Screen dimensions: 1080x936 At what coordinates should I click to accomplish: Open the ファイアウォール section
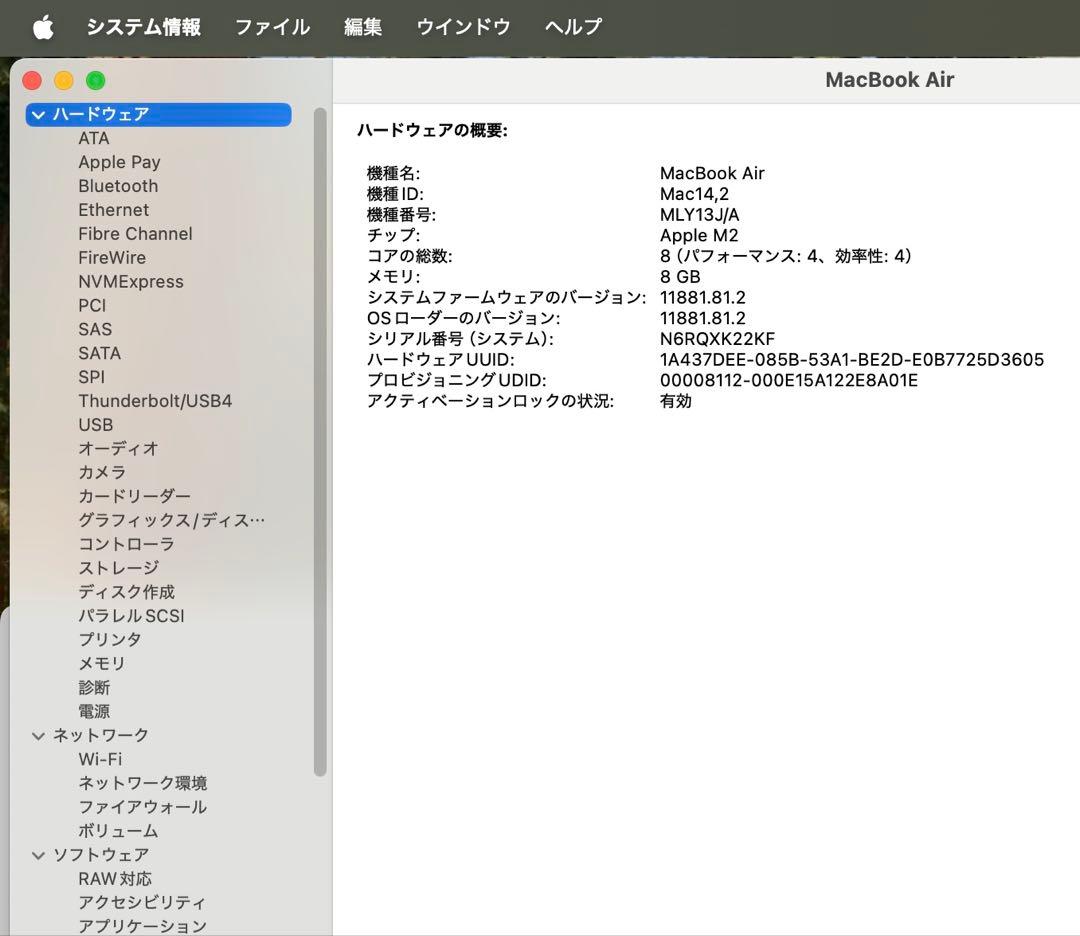pyautogui.click(x=141, y=807)
